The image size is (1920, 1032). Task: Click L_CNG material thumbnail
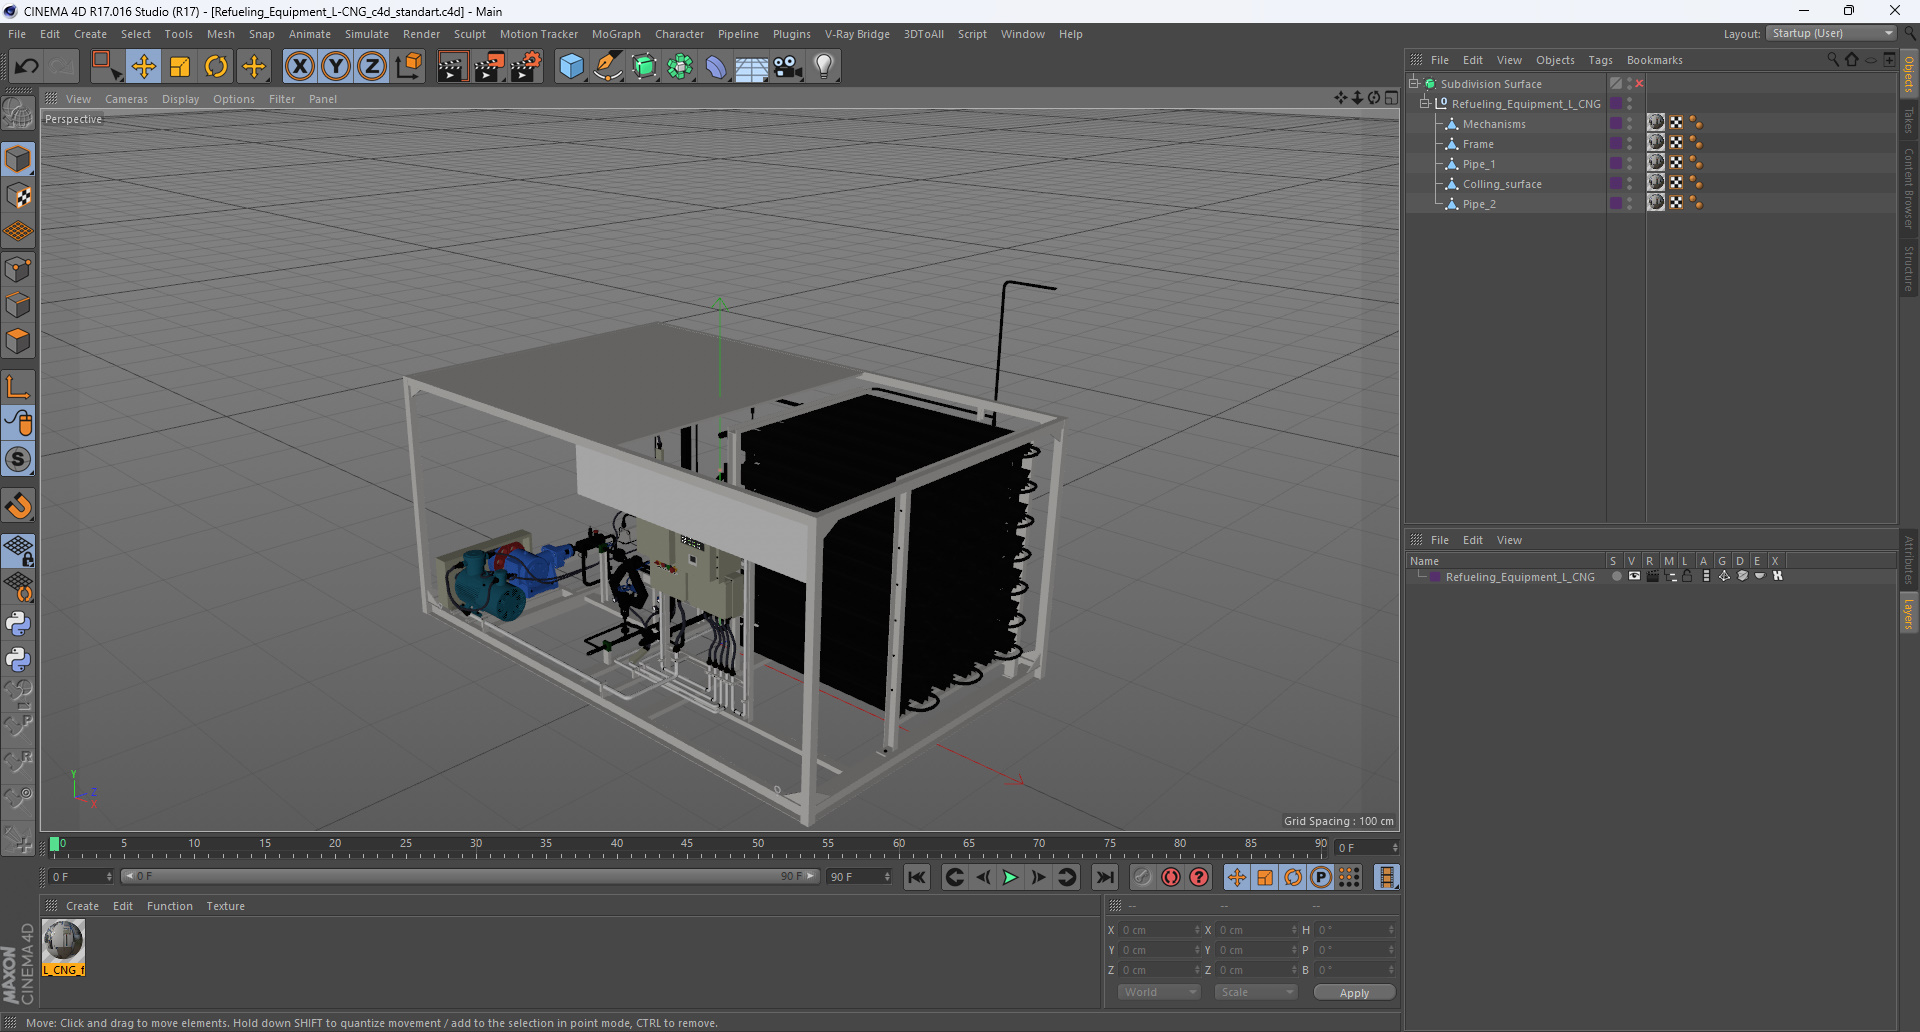click(x=63, y=941)
